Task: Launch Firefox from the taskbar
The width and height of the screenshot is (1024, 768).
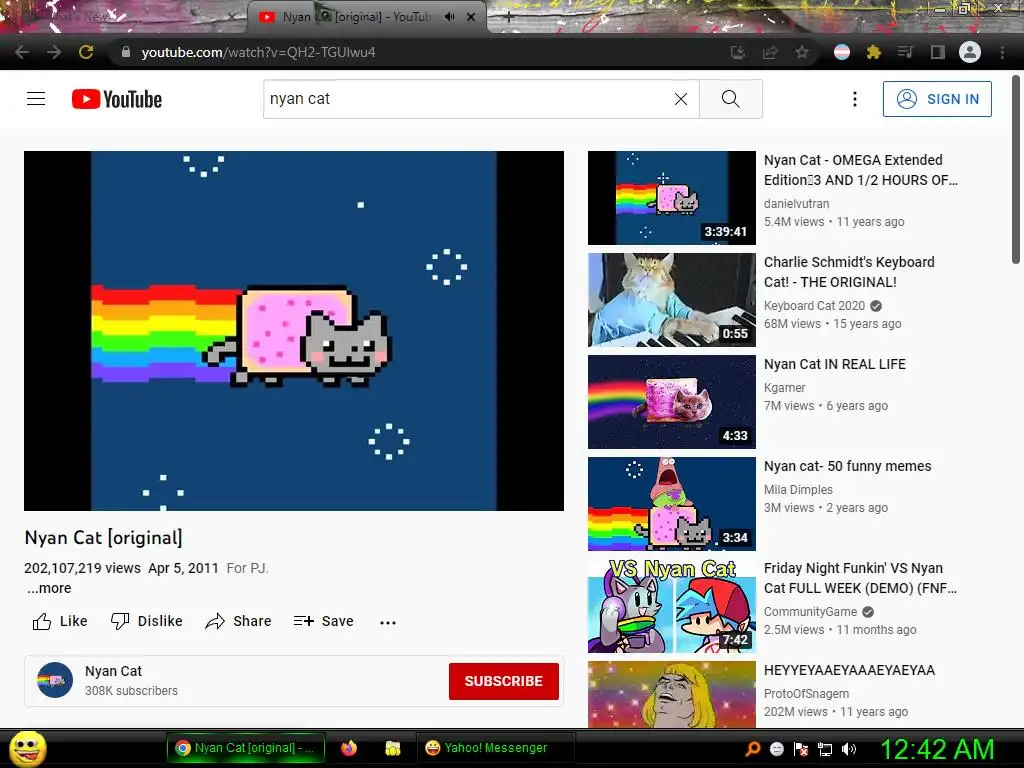Action: [349, 748]
